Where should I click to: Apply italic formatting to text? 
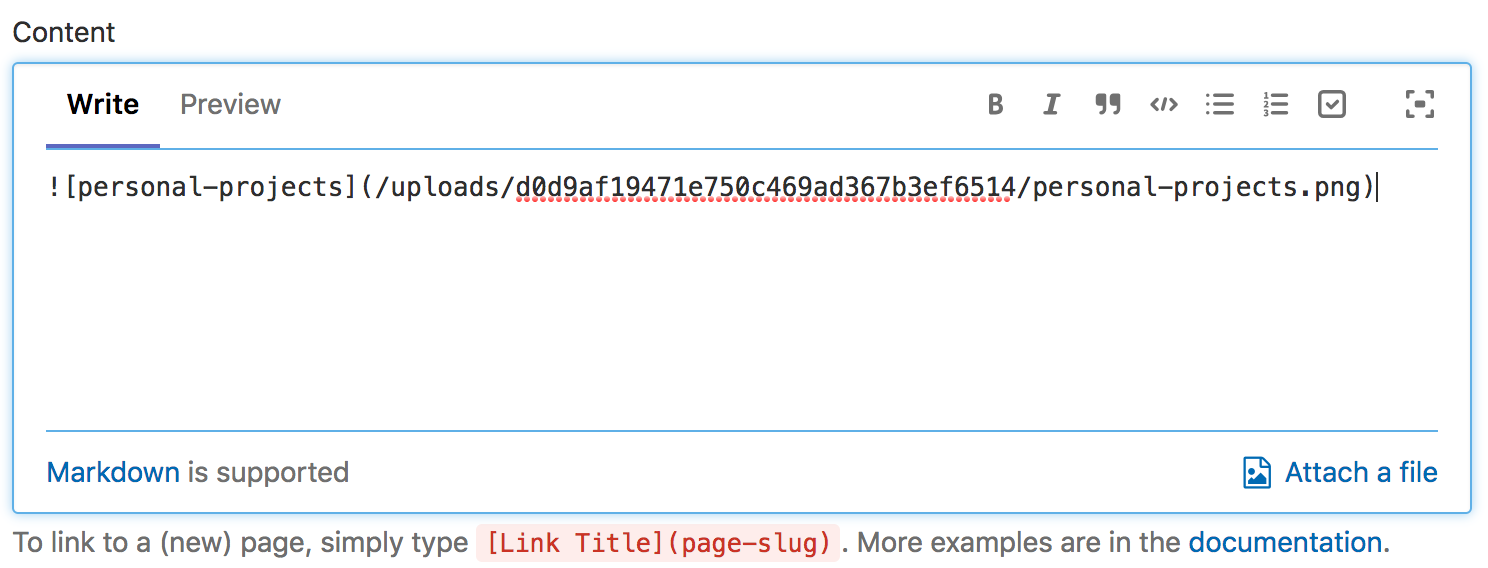[x=1051, y=104]
